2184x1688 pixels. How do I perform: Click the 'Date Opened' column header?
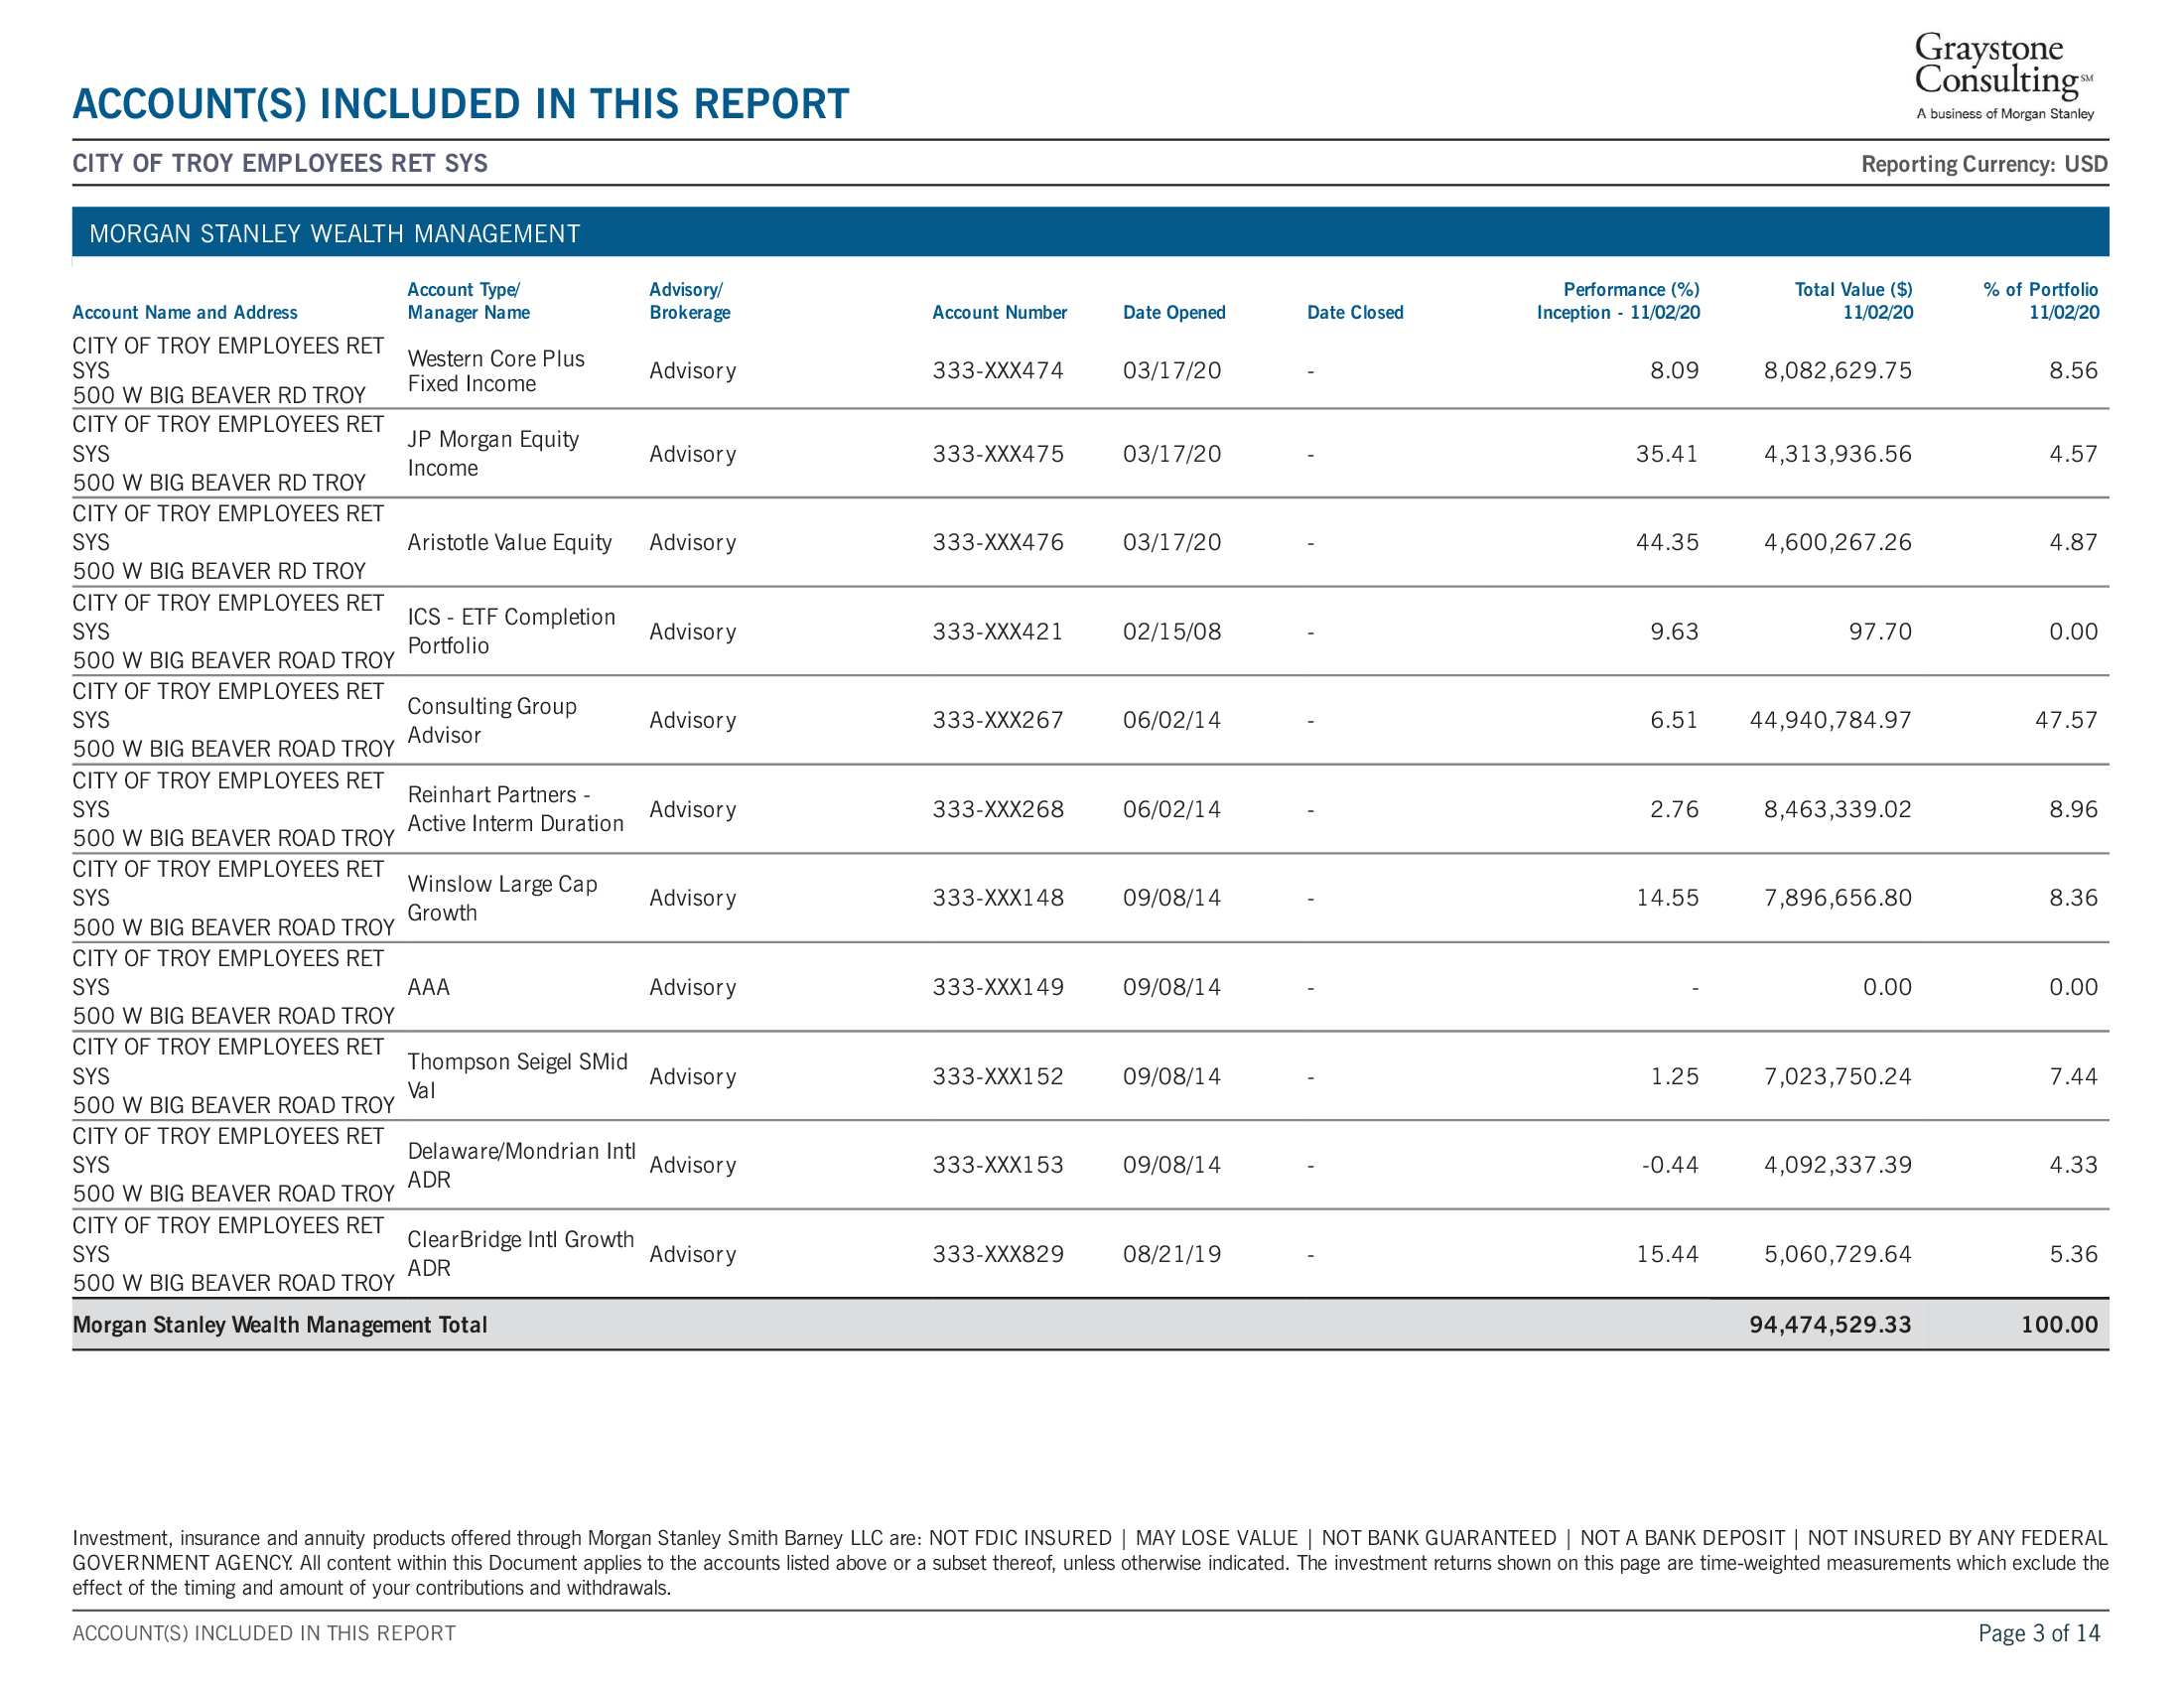click(1174, 312)
